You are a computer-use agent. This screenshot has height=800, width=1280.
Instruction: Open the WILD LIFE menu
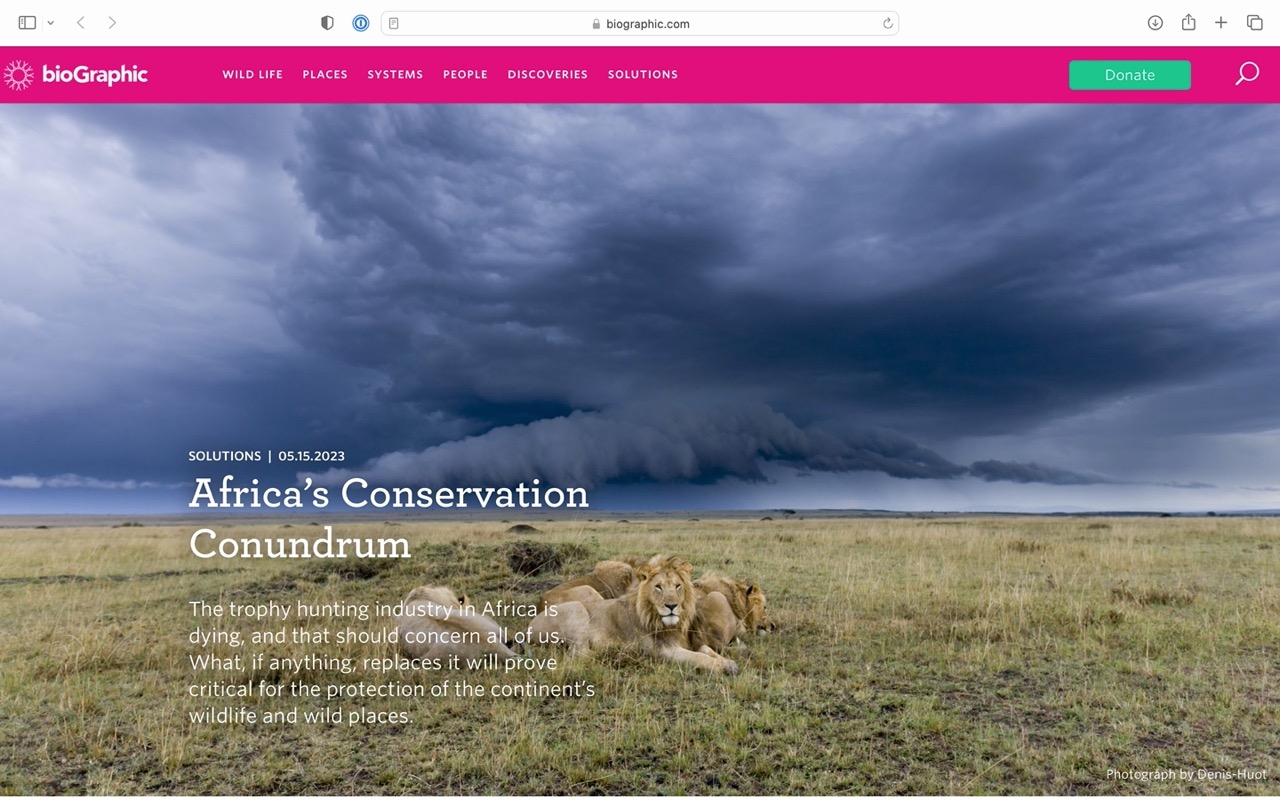pyautogui.click(x=252, y=75)
